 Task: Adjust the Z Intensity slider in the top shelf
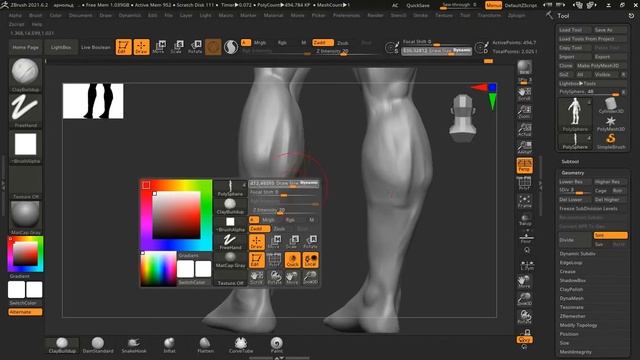pos(344,51)
